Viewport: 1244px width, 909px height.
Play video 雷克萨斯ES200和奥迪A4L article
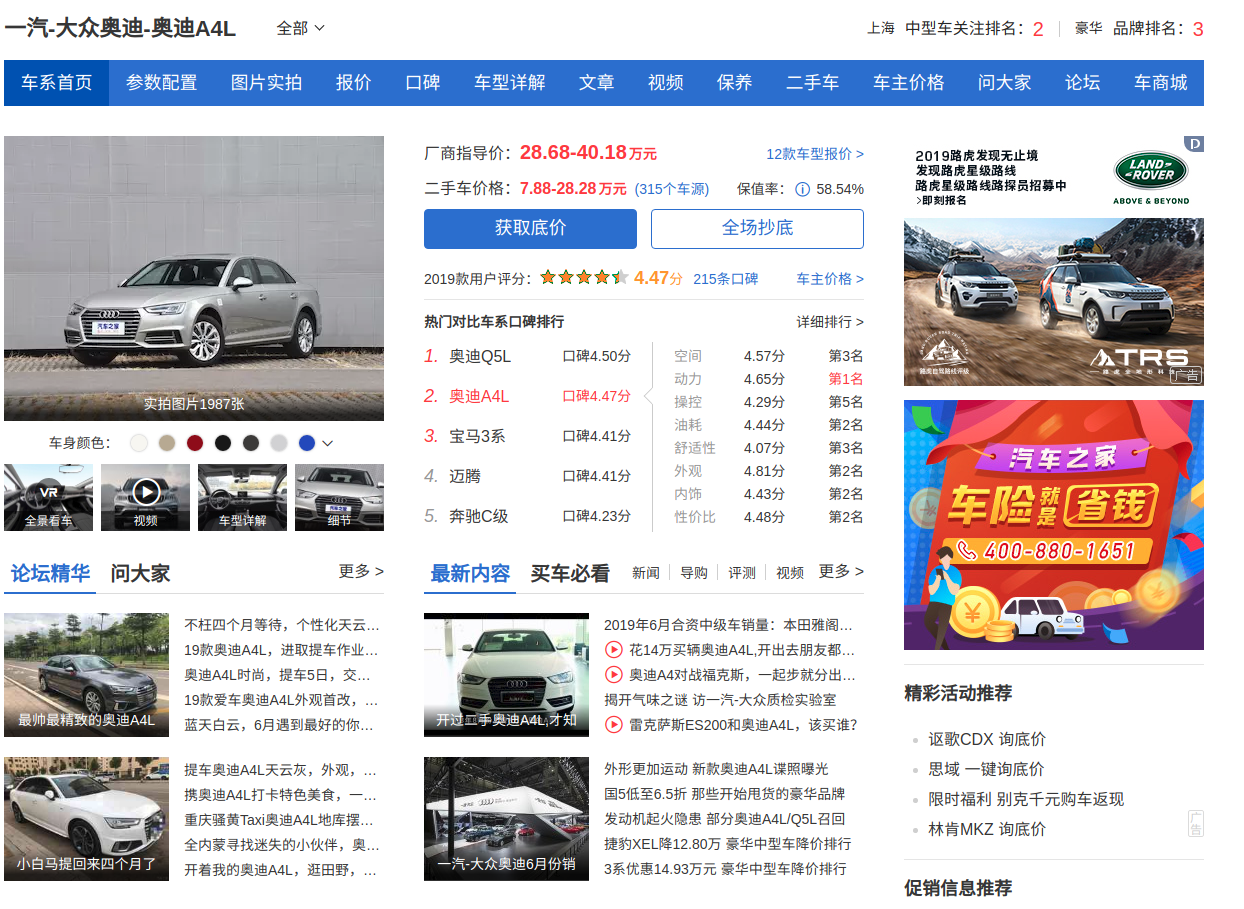tap(614, 725)
